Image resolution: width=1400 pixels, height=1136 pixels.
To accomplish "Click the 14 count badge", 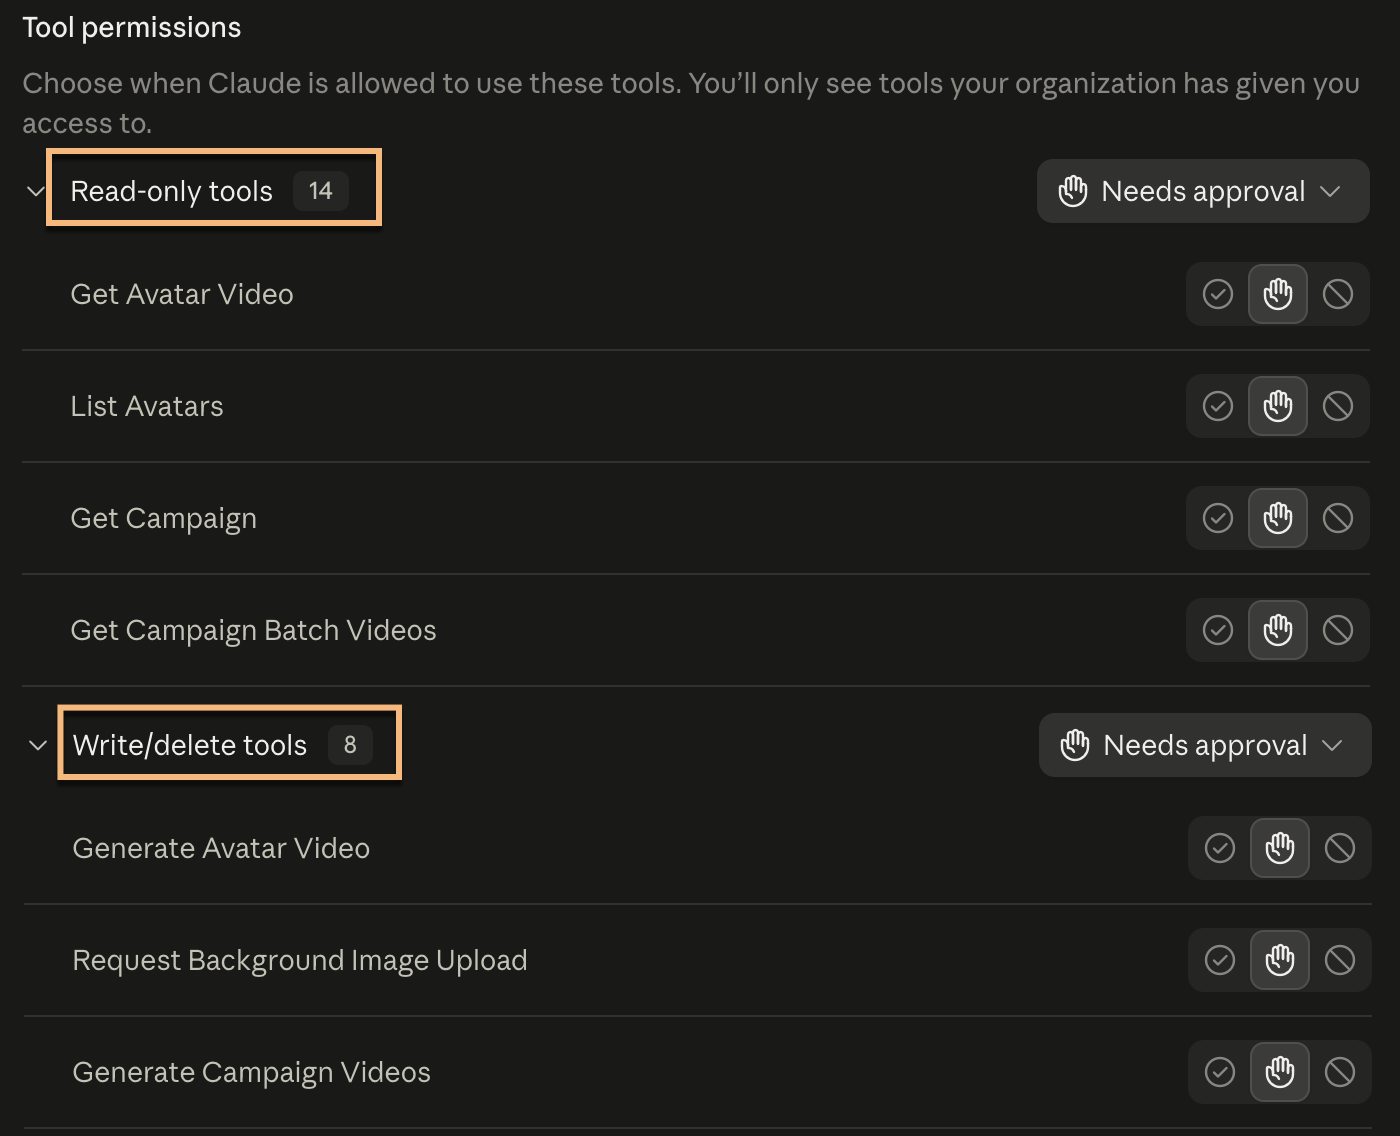I will point(320,191).
